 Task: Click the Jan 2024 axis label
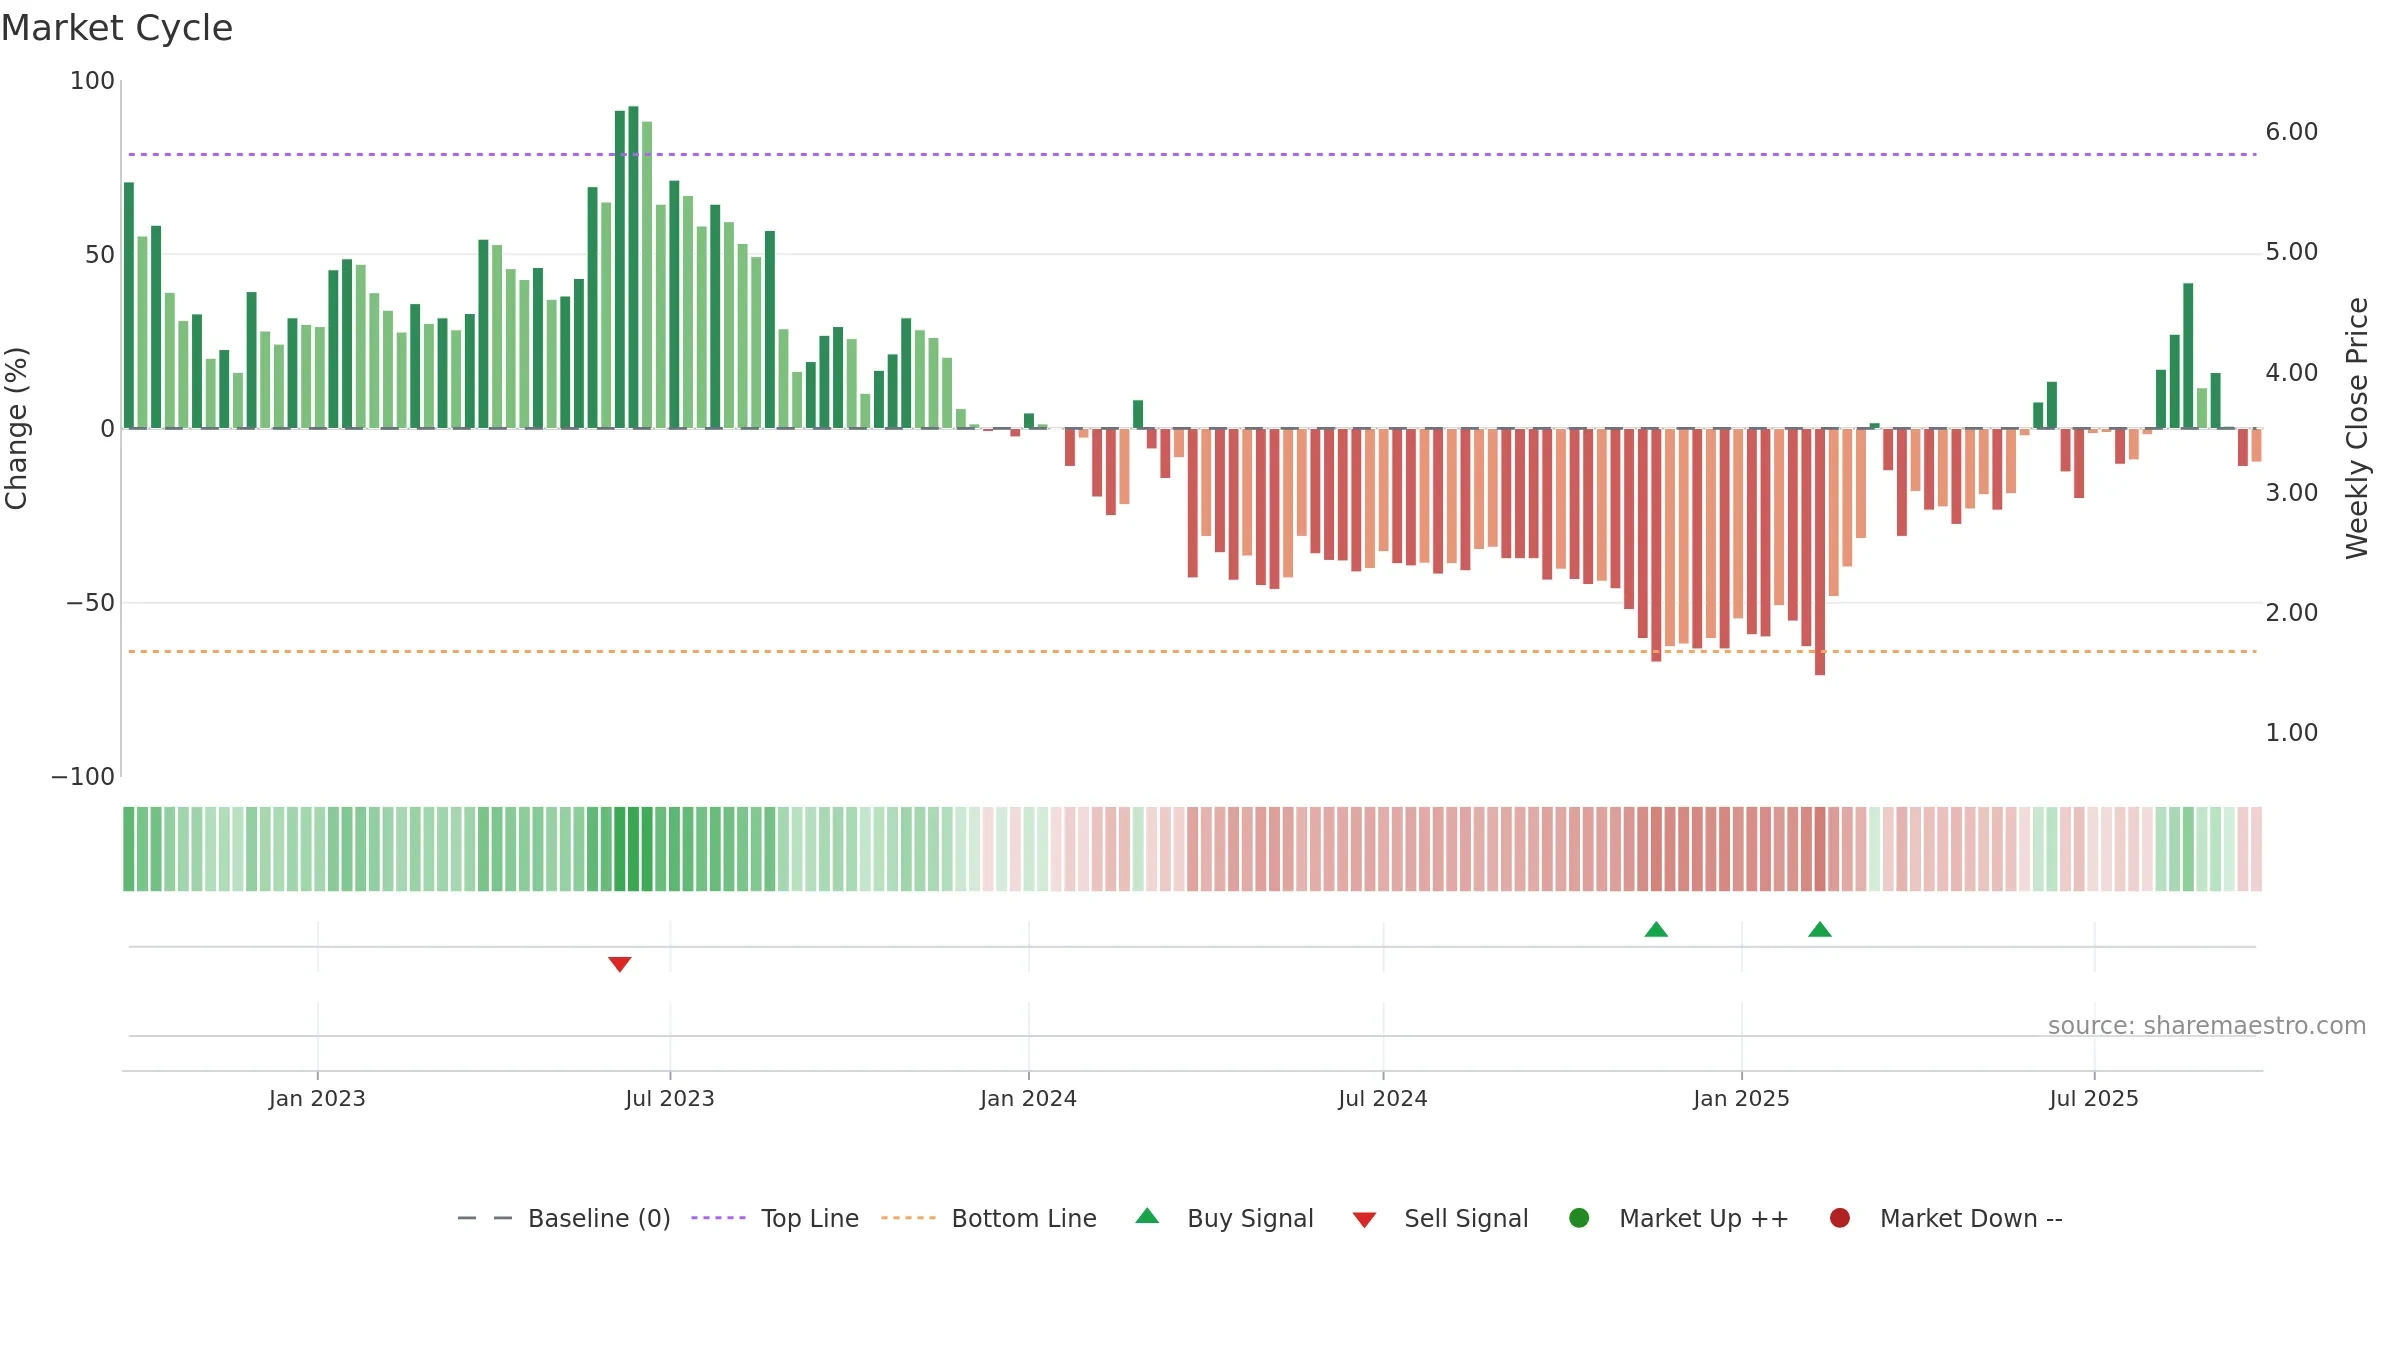[x=1028, y=1098]
